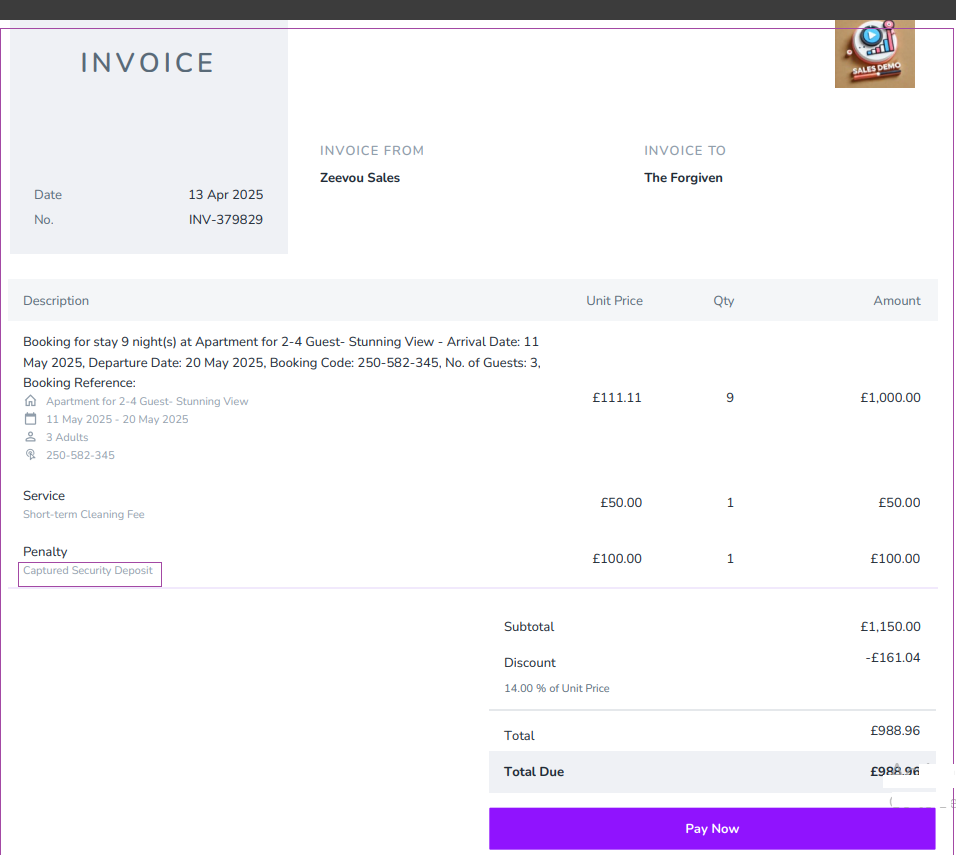The image size is (956, 855).
Task: Click the Total Due label
Action: [533, 771]
